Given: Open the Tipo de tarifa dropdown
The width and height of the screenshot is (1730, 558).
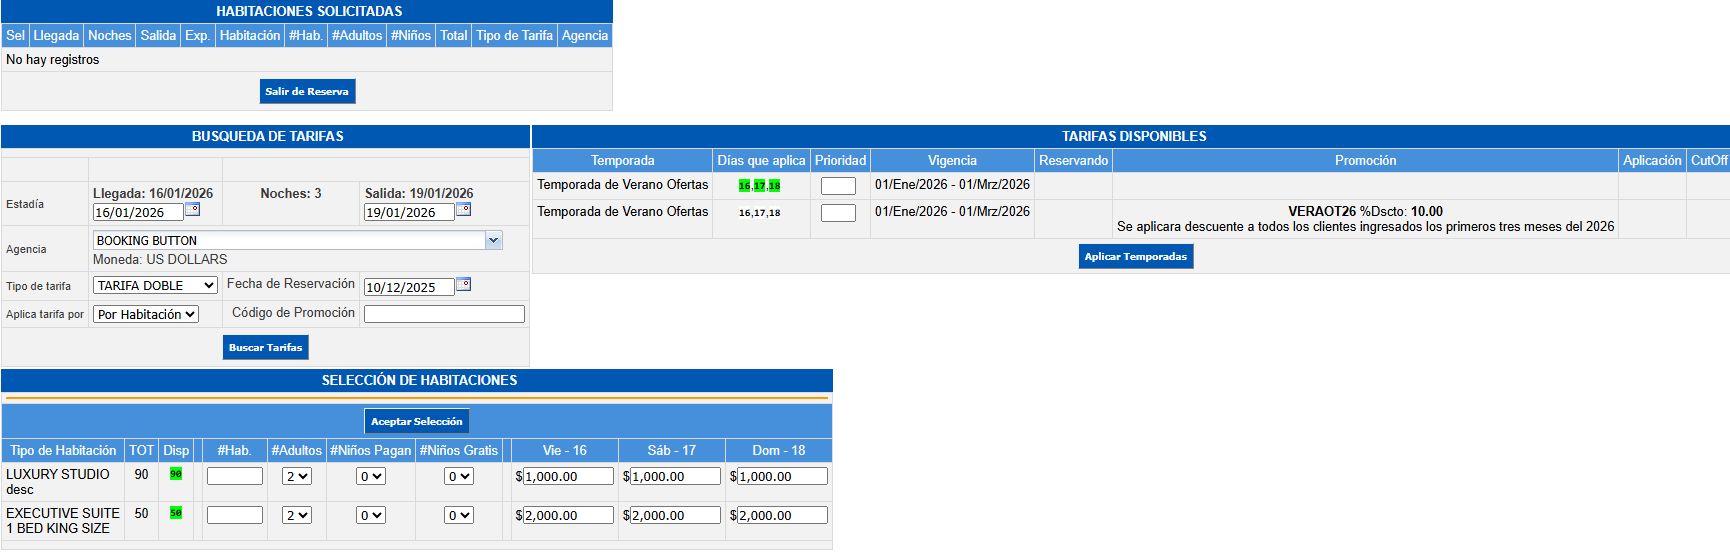Looking at the screenshot, I should (155, 286).
